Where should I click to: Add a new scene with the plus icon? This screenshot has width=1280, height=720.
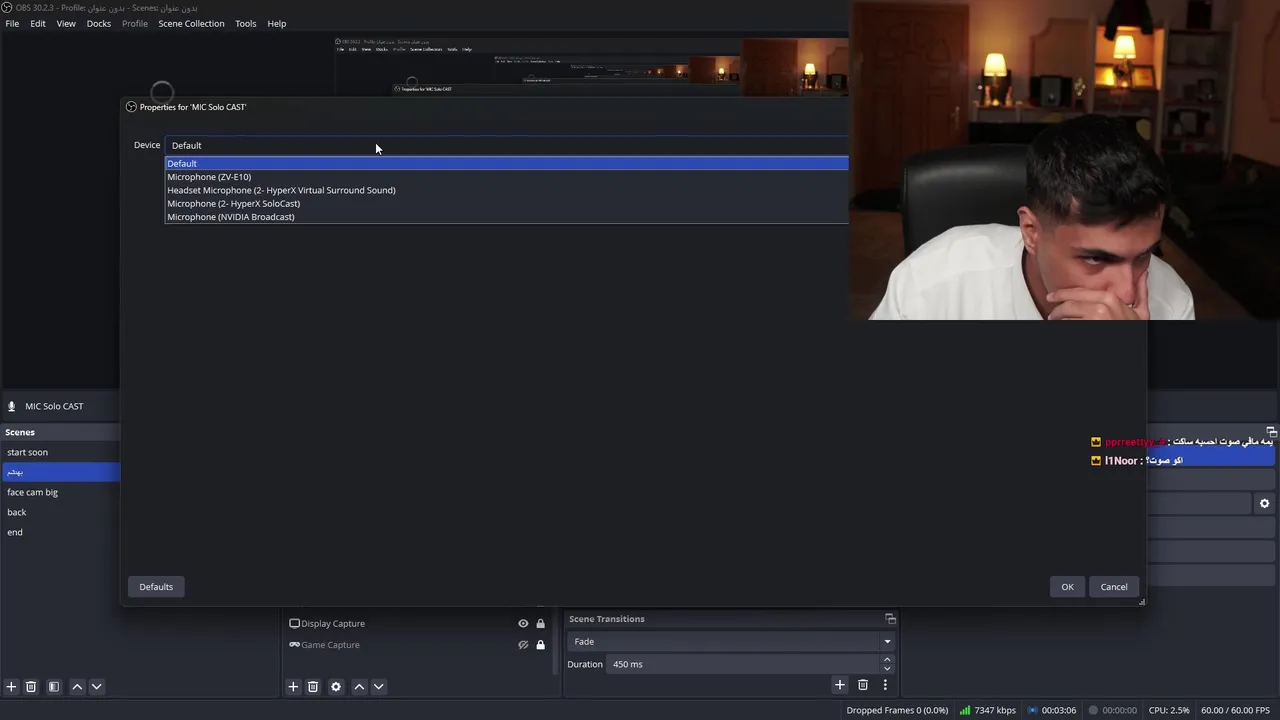[11, 687]
